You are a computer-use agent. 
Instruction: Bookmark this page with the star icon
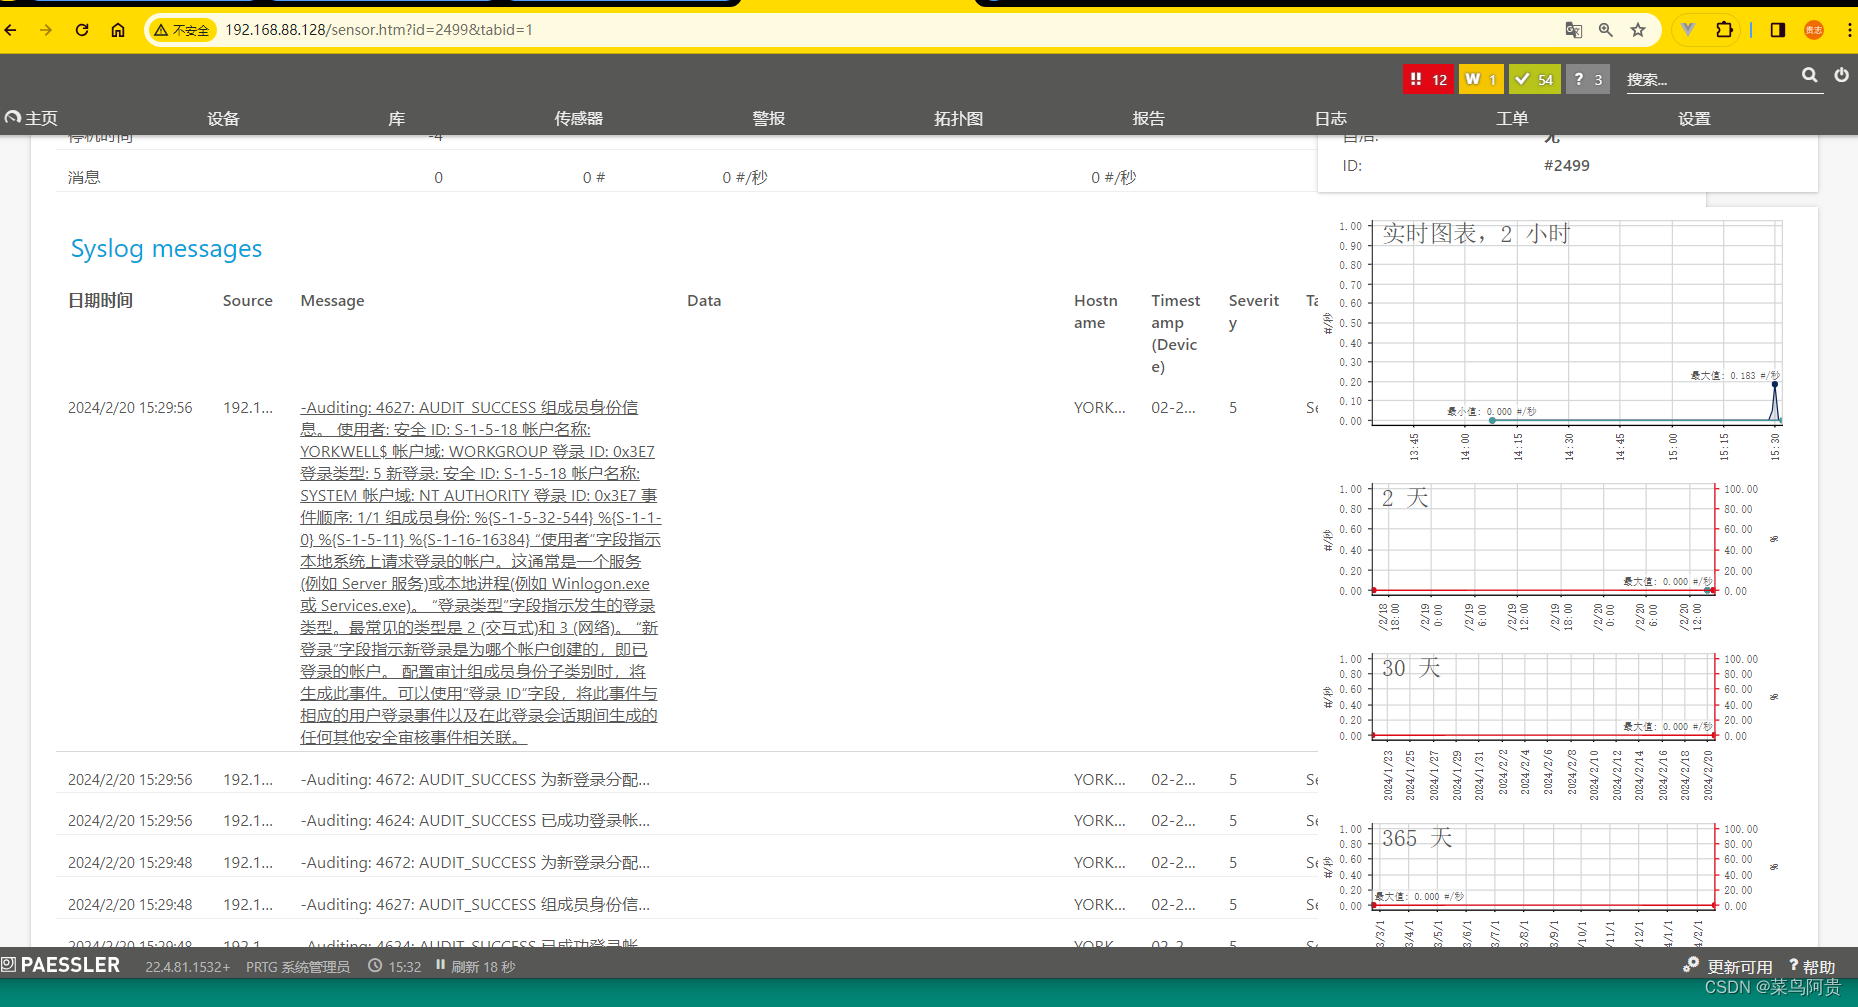click(1638, 30)
